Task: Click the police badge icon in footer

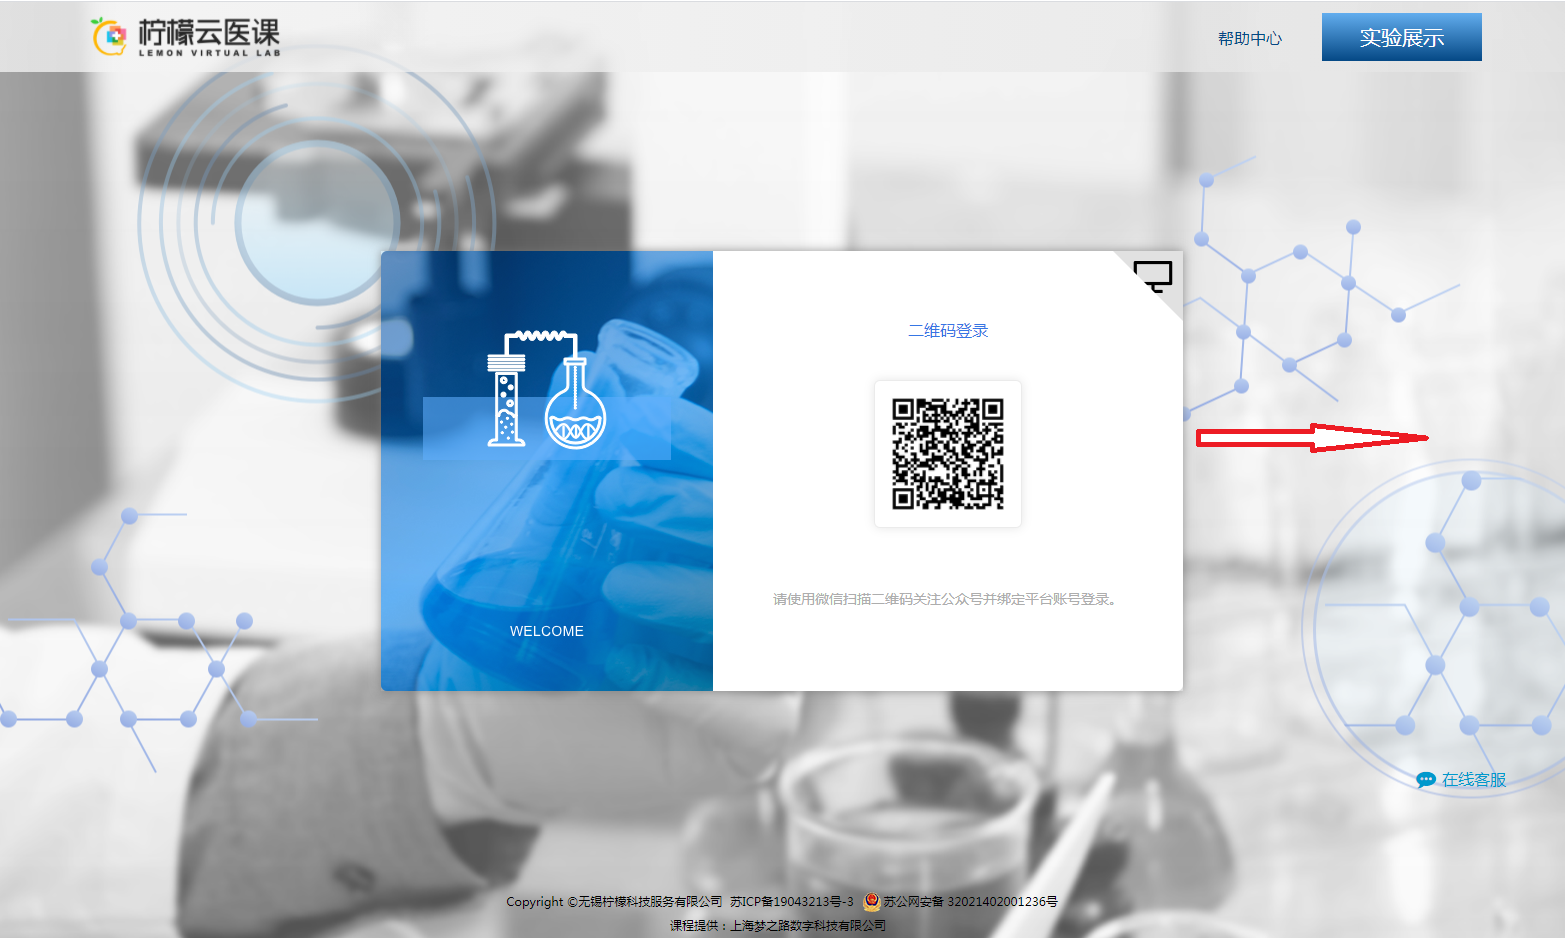Action: pyautogui.click(x=872, y=901)
